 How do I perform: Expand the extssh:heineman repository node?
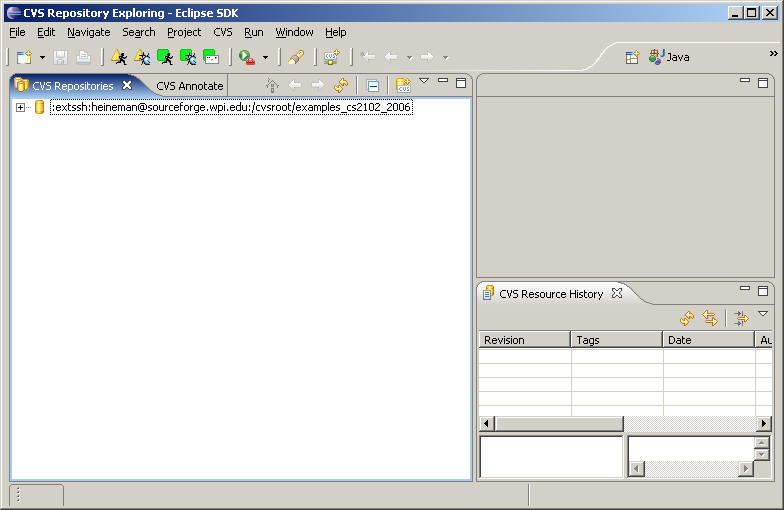tap(20, 108)
